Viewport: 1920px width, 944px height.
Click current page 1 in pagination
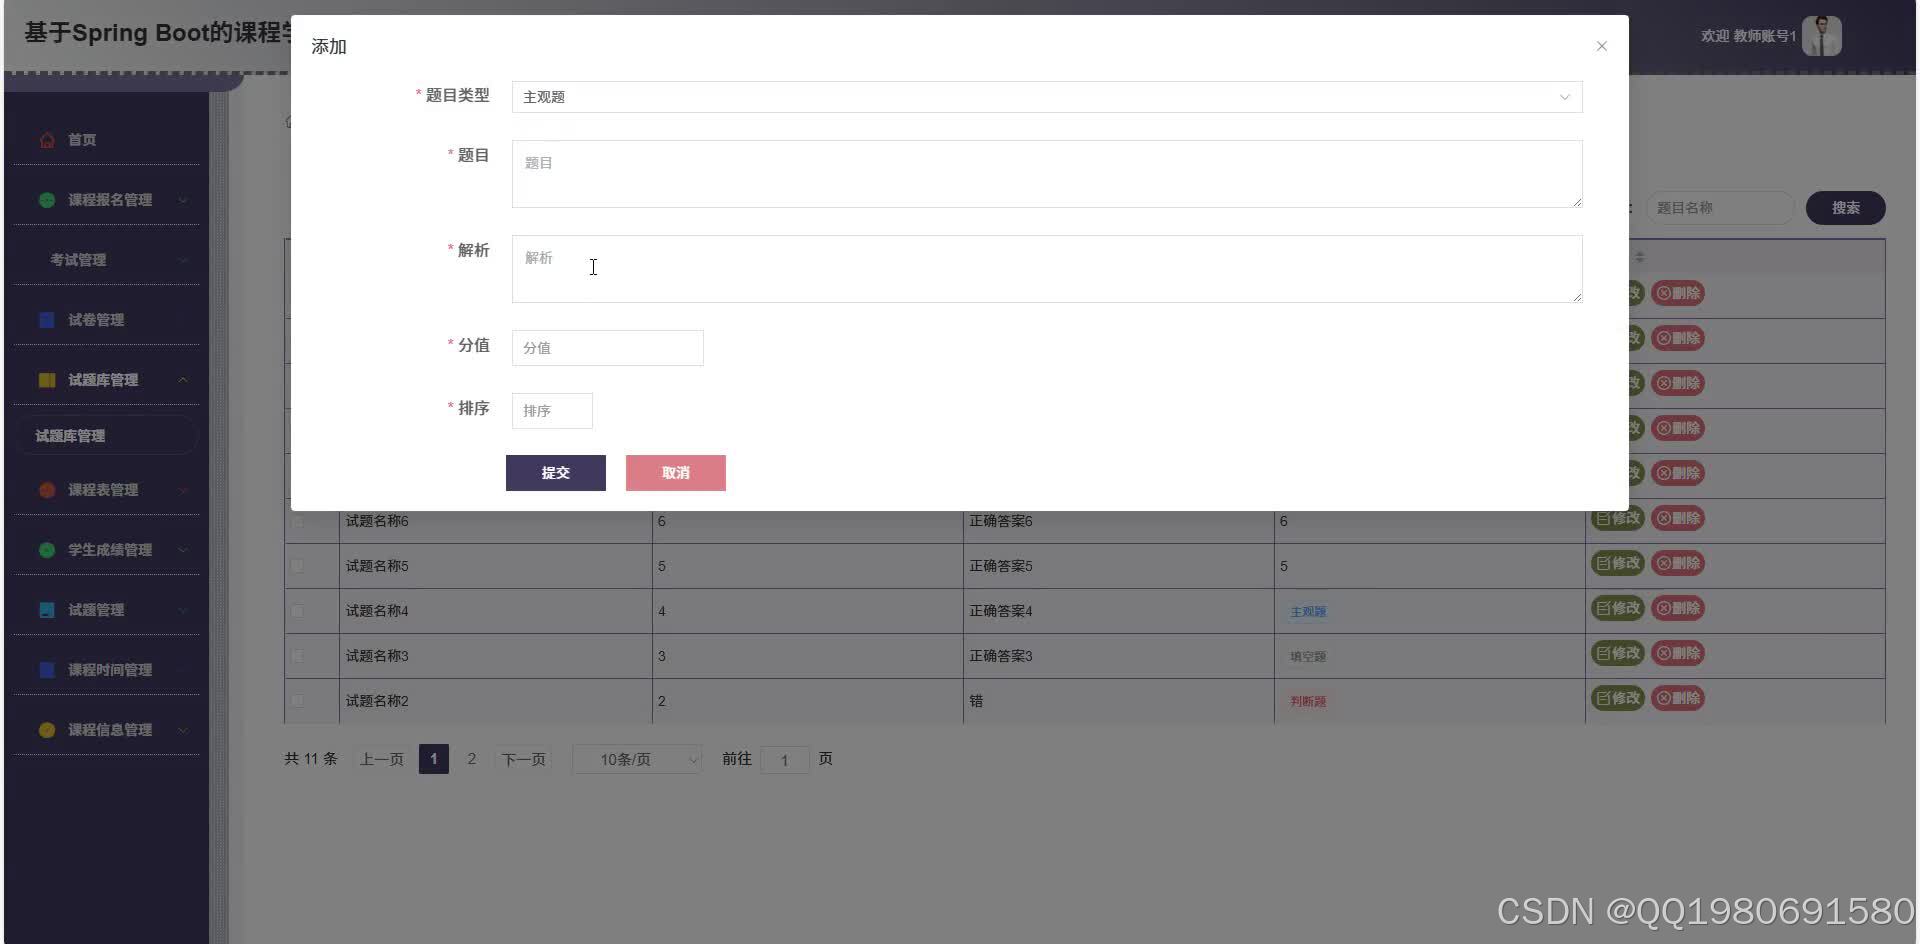click(x=434, y=759)
